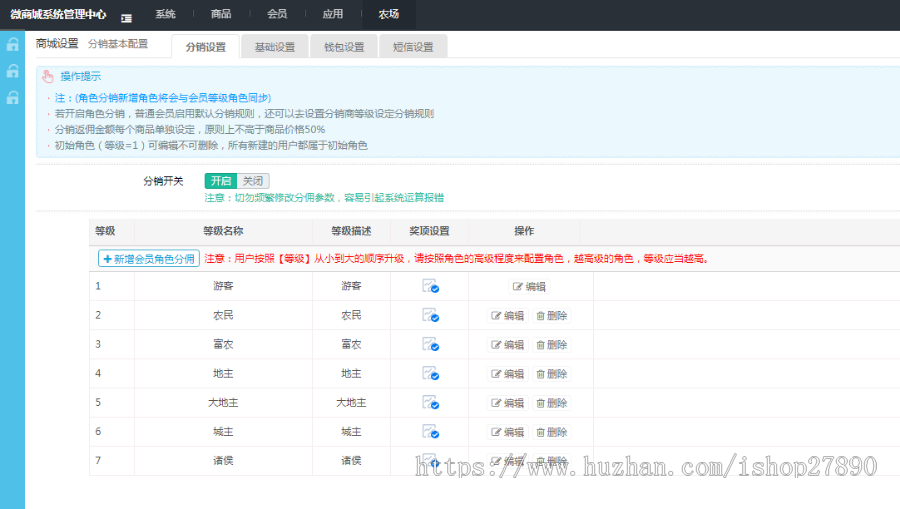Click the 等级 column header

coord(105,231)
